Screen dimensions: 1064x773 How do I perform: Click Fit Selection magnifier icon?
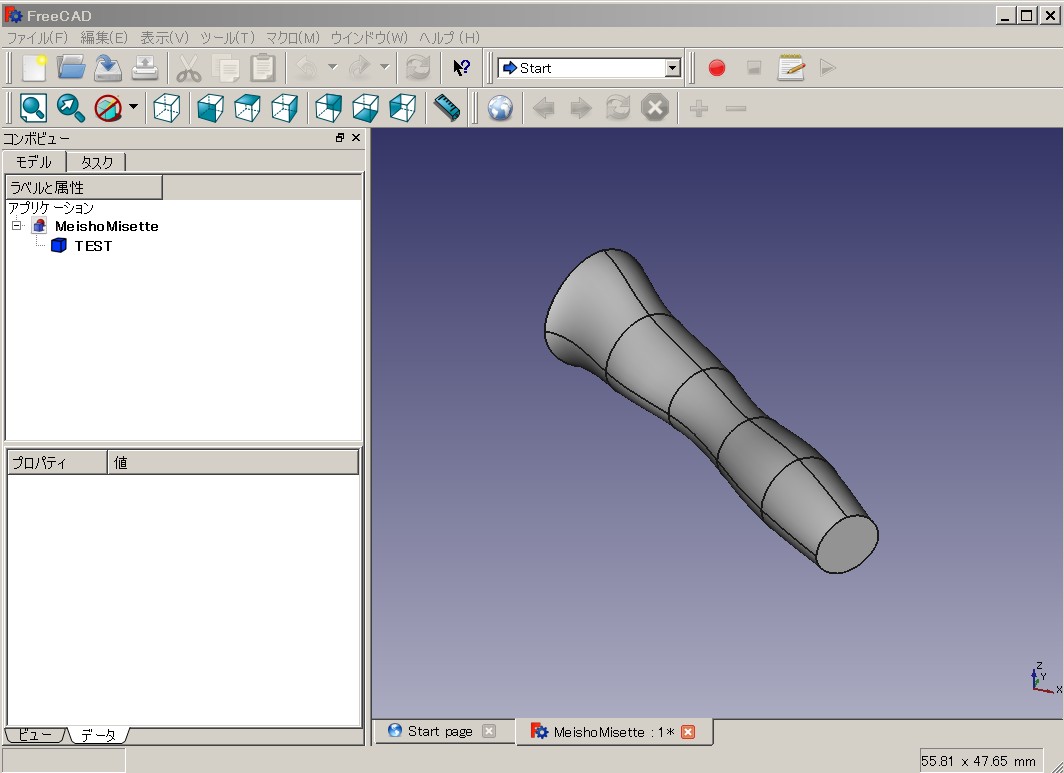71,108
